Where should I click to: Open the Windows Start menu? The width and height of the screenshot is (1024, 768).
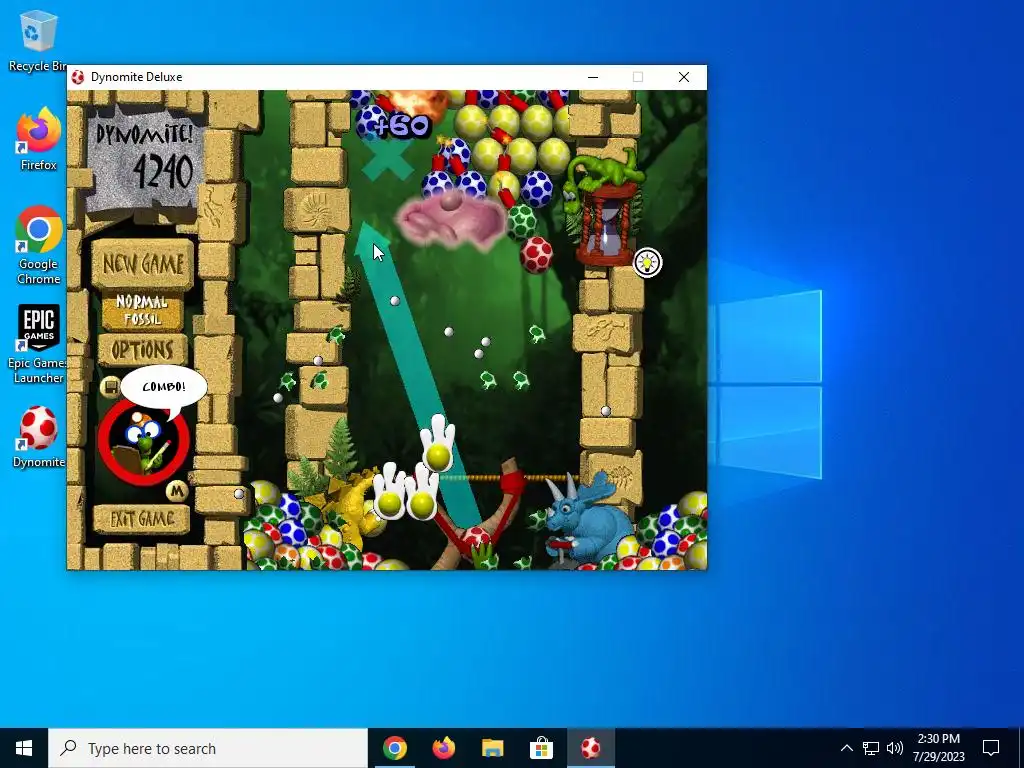(24, 748)
